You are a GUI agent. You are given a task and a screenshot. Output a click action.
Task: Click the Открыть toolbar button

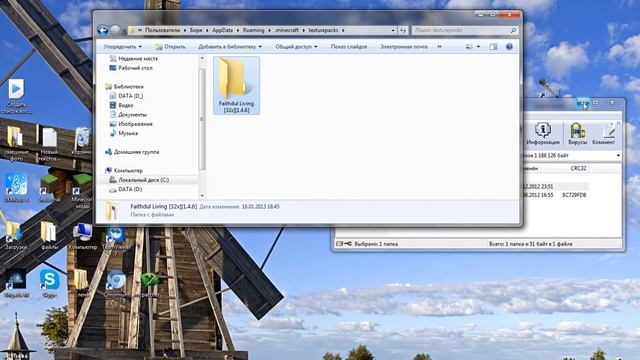pos(171,47)
